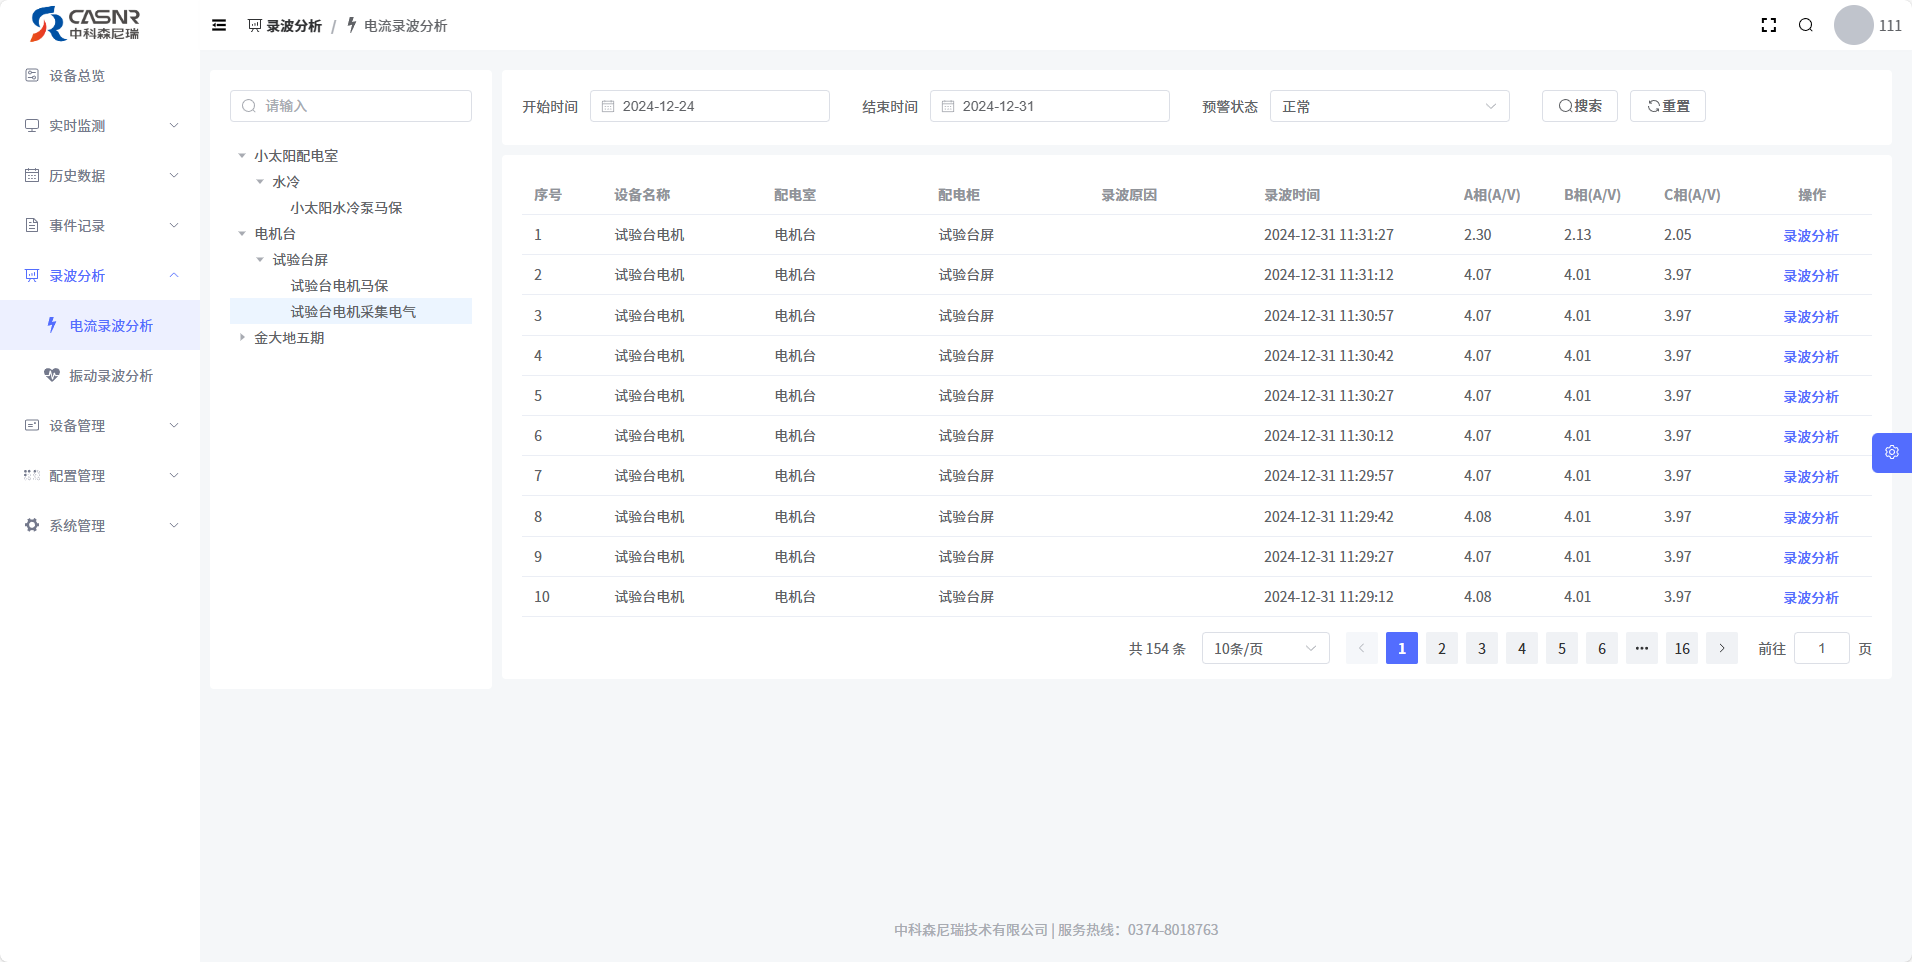The image size is (1912, 962).
Task: Open 录波分析 link for row 8
Action: click(x=1811, y=517)
